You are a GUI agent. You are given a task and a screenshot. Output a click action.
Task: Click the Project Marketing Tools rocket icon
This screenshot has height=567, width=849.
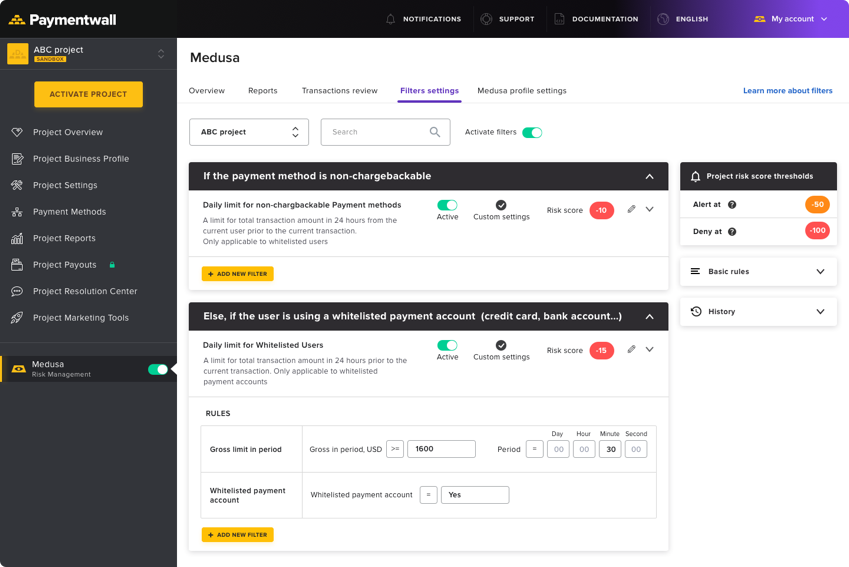click(17, 318)
